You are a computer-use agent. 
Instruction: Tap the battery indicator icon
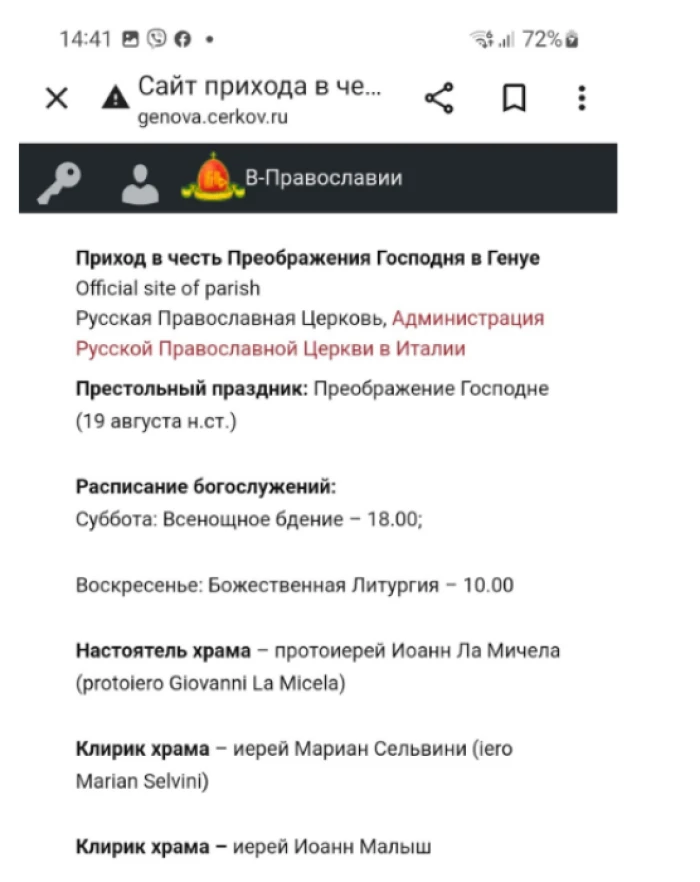click(x=573, y=40)
